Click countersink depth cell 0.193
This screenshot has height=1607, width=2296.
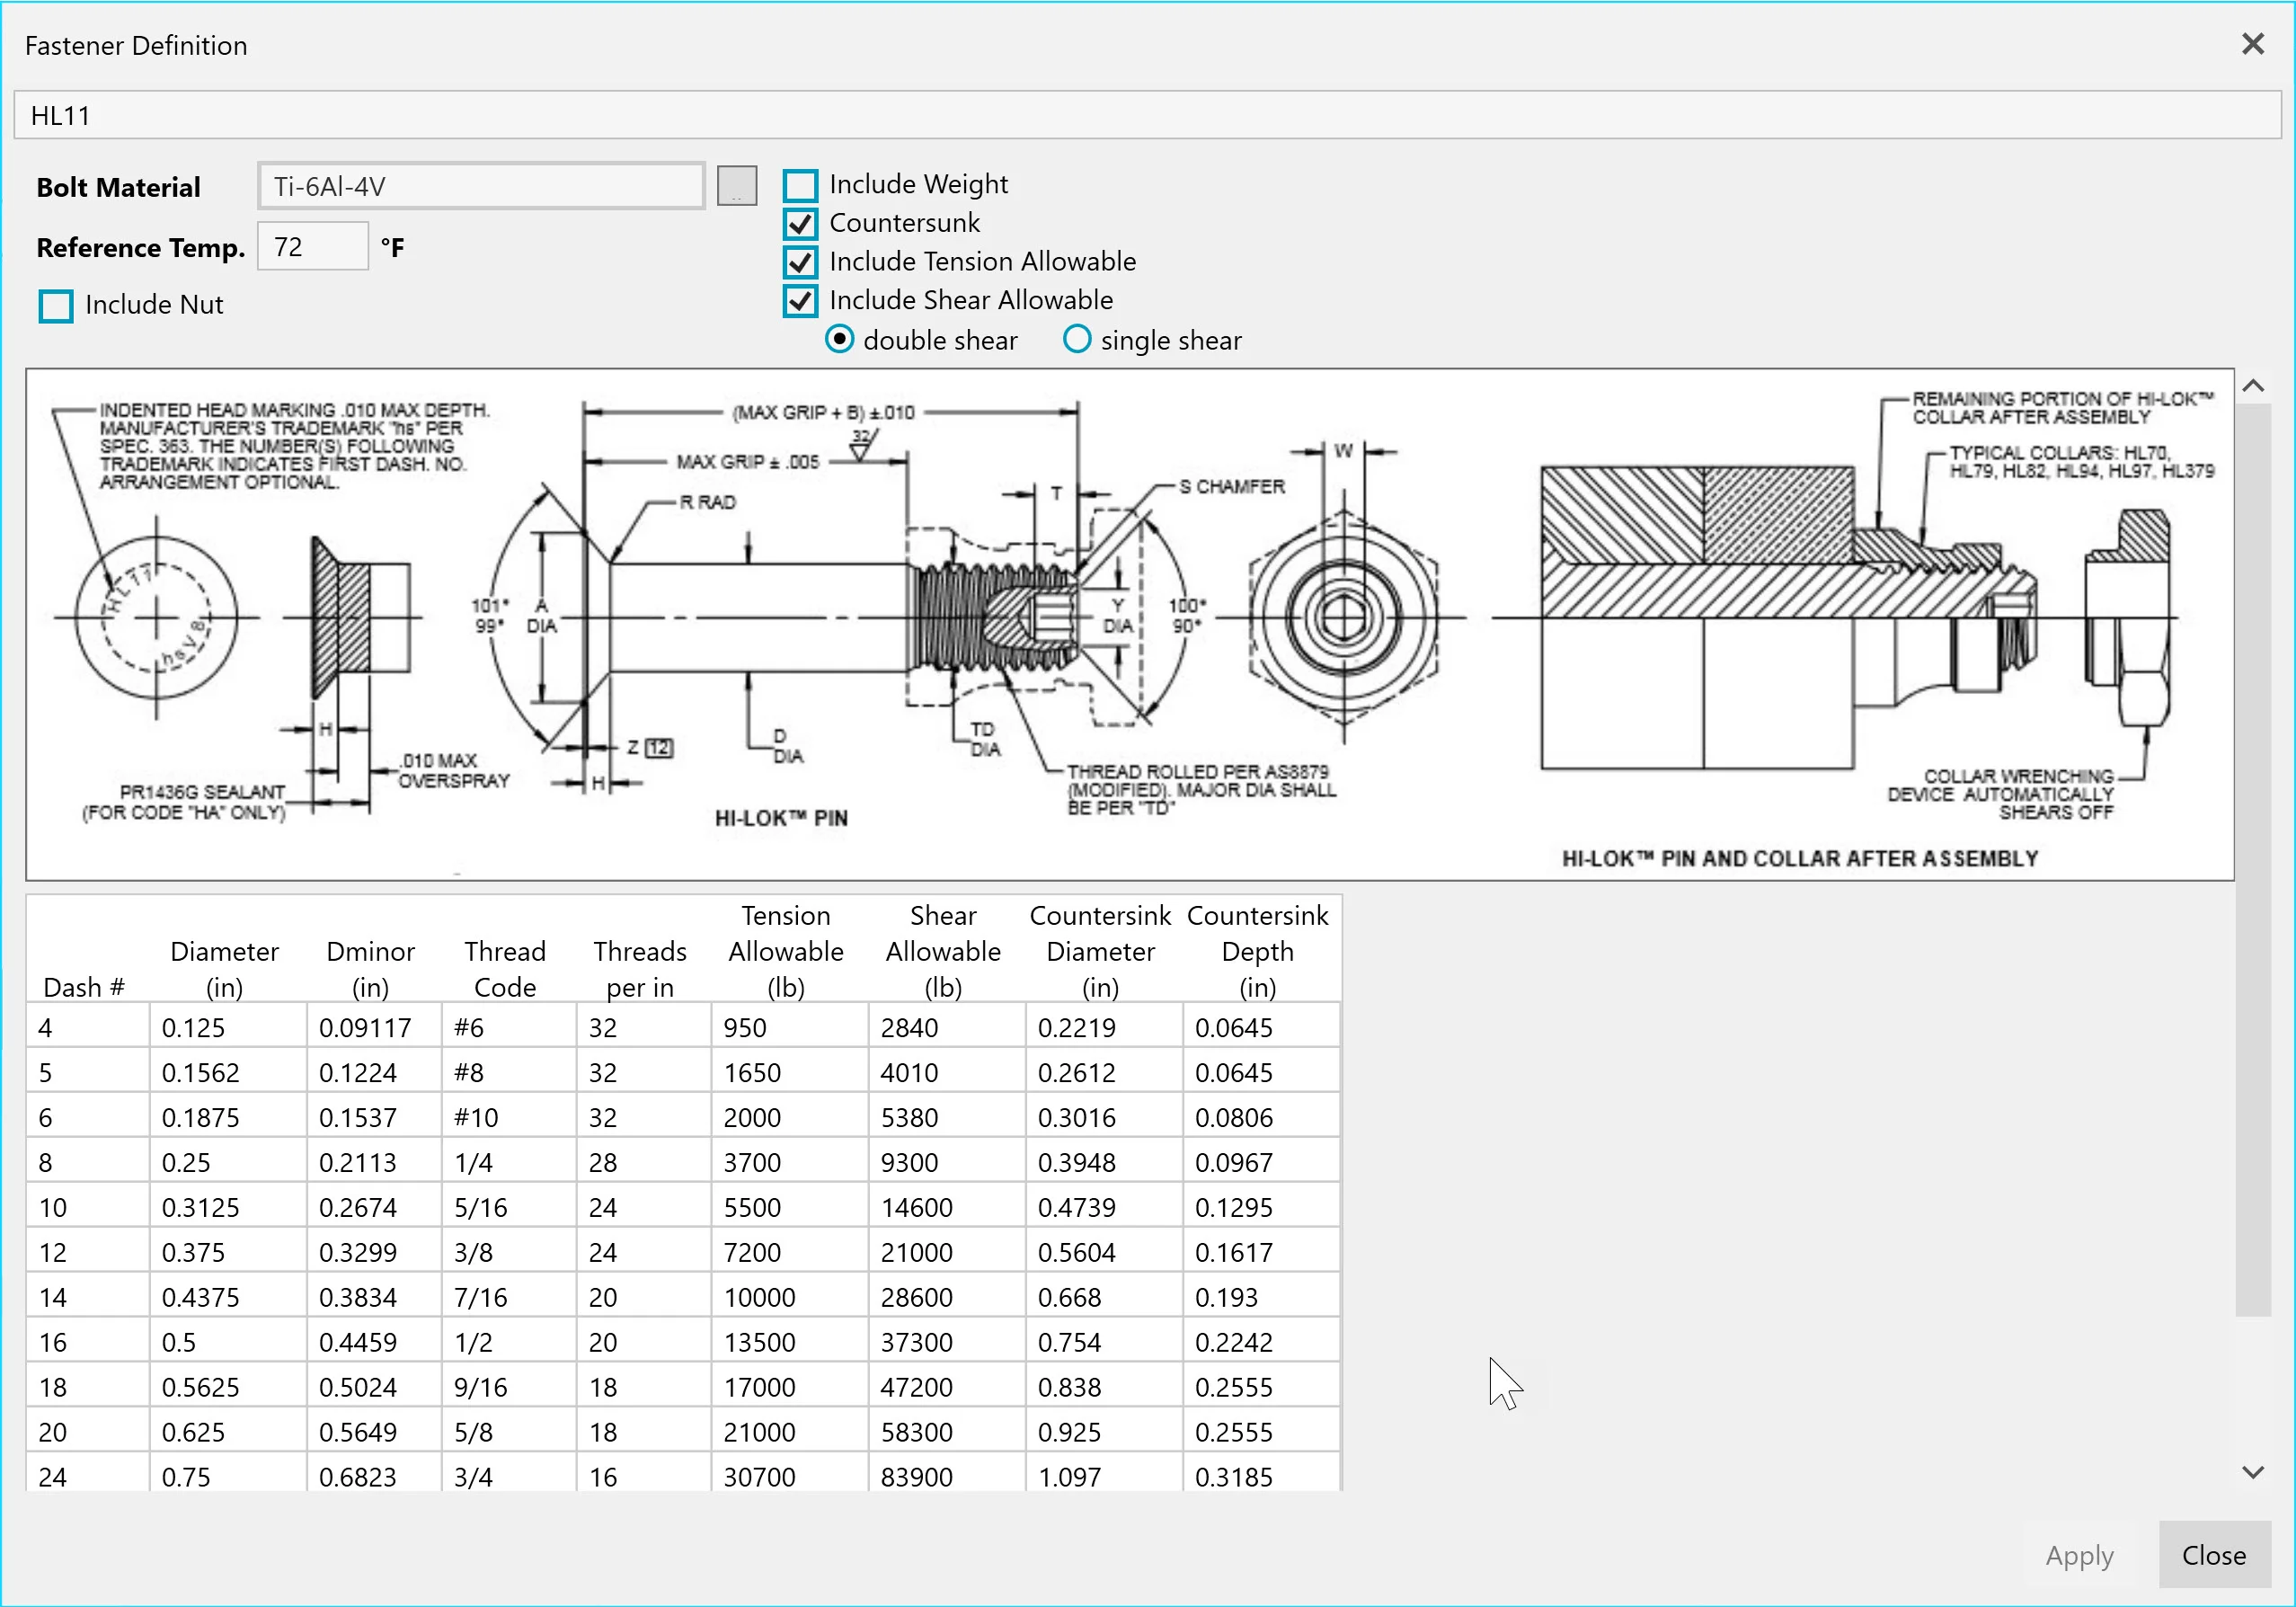[x=1261, y=1296]
